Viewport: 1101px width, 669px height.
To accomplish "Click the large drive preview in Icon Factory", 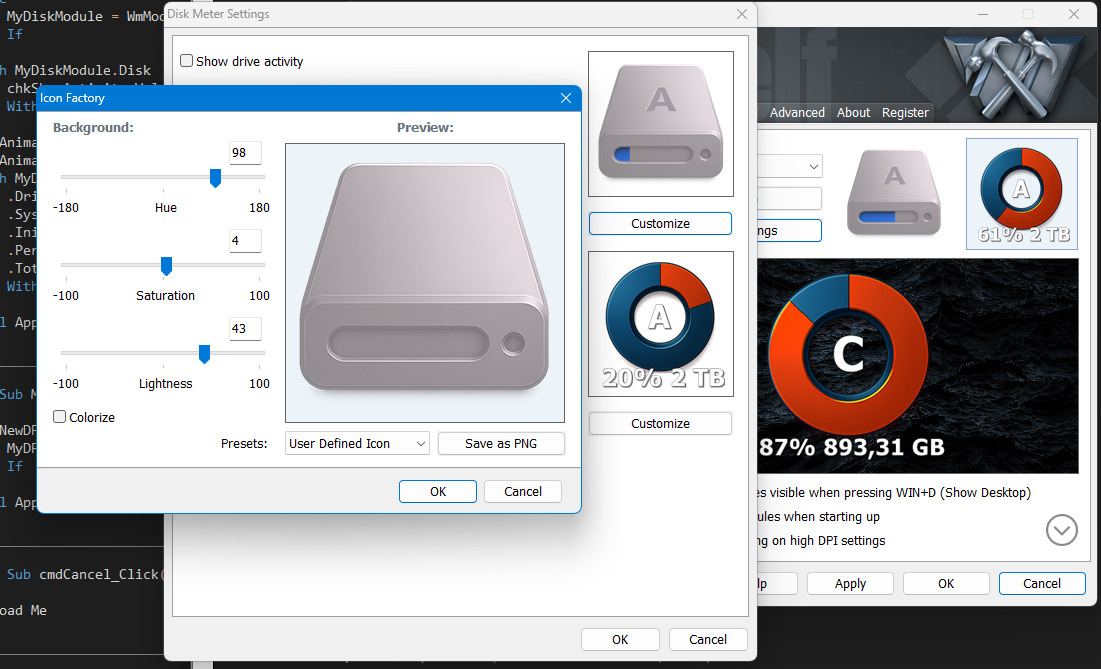I will pyautogui.click(x=424, y=282).
